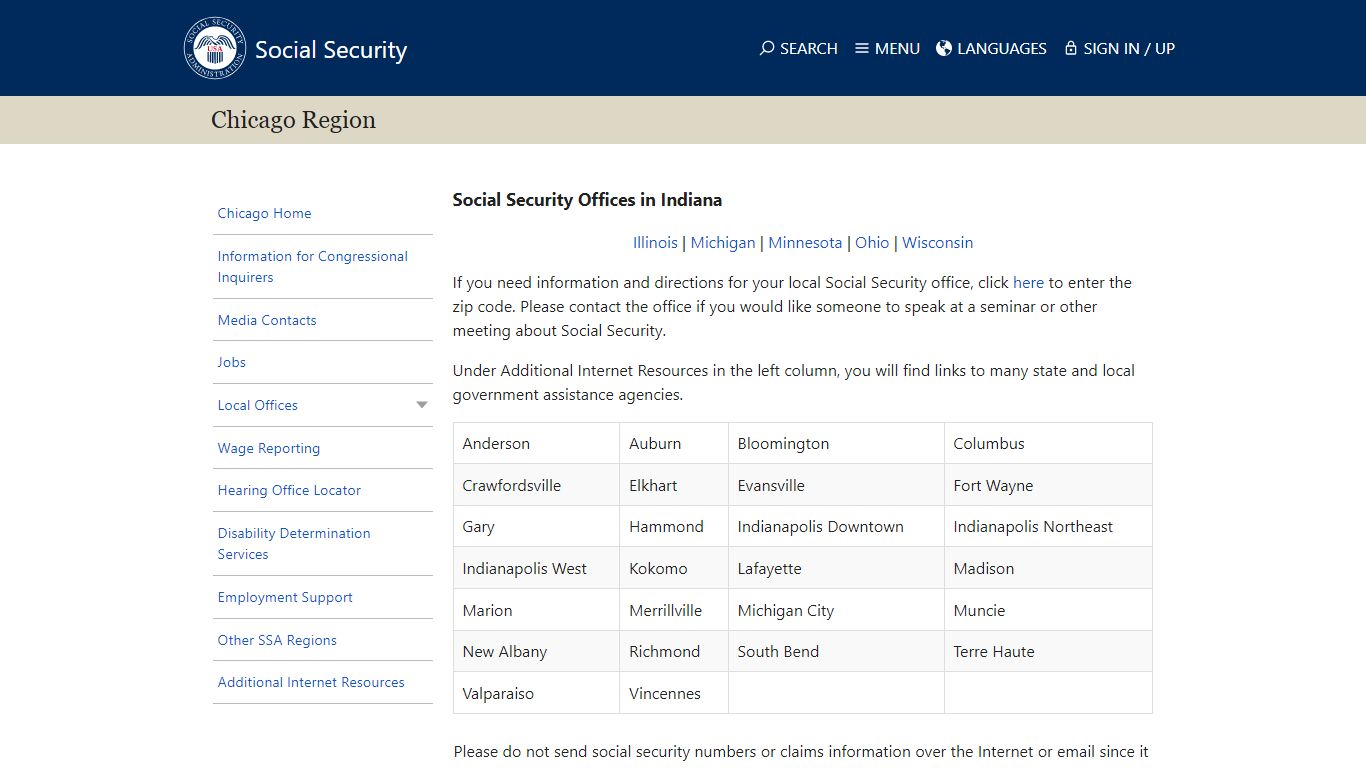Click the Chicago Region banner heading
Screen dimensions: 1366x768
pos(293,120)
